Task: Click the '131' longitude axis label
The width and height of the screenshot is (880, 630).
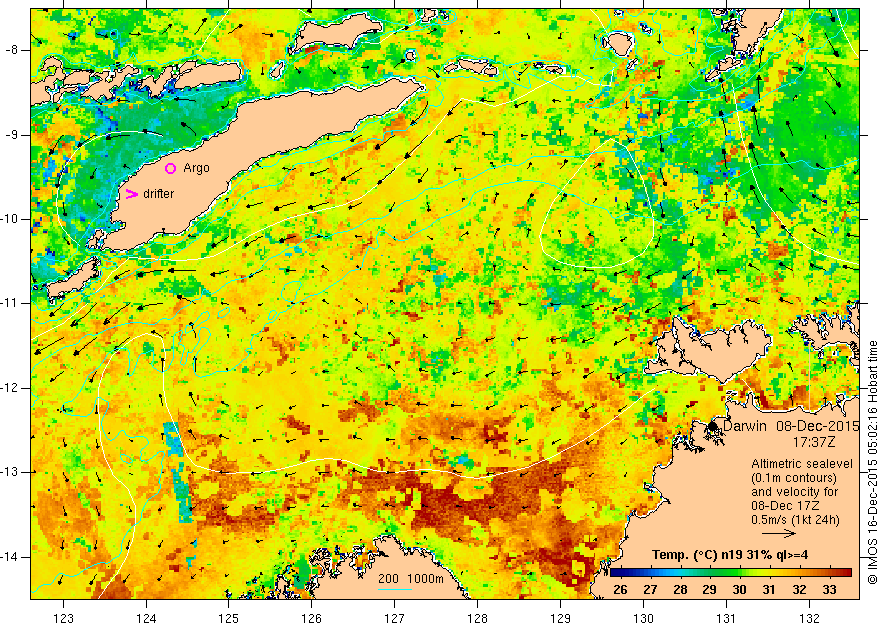Action: pyautogui.click(x=726, y=619)
